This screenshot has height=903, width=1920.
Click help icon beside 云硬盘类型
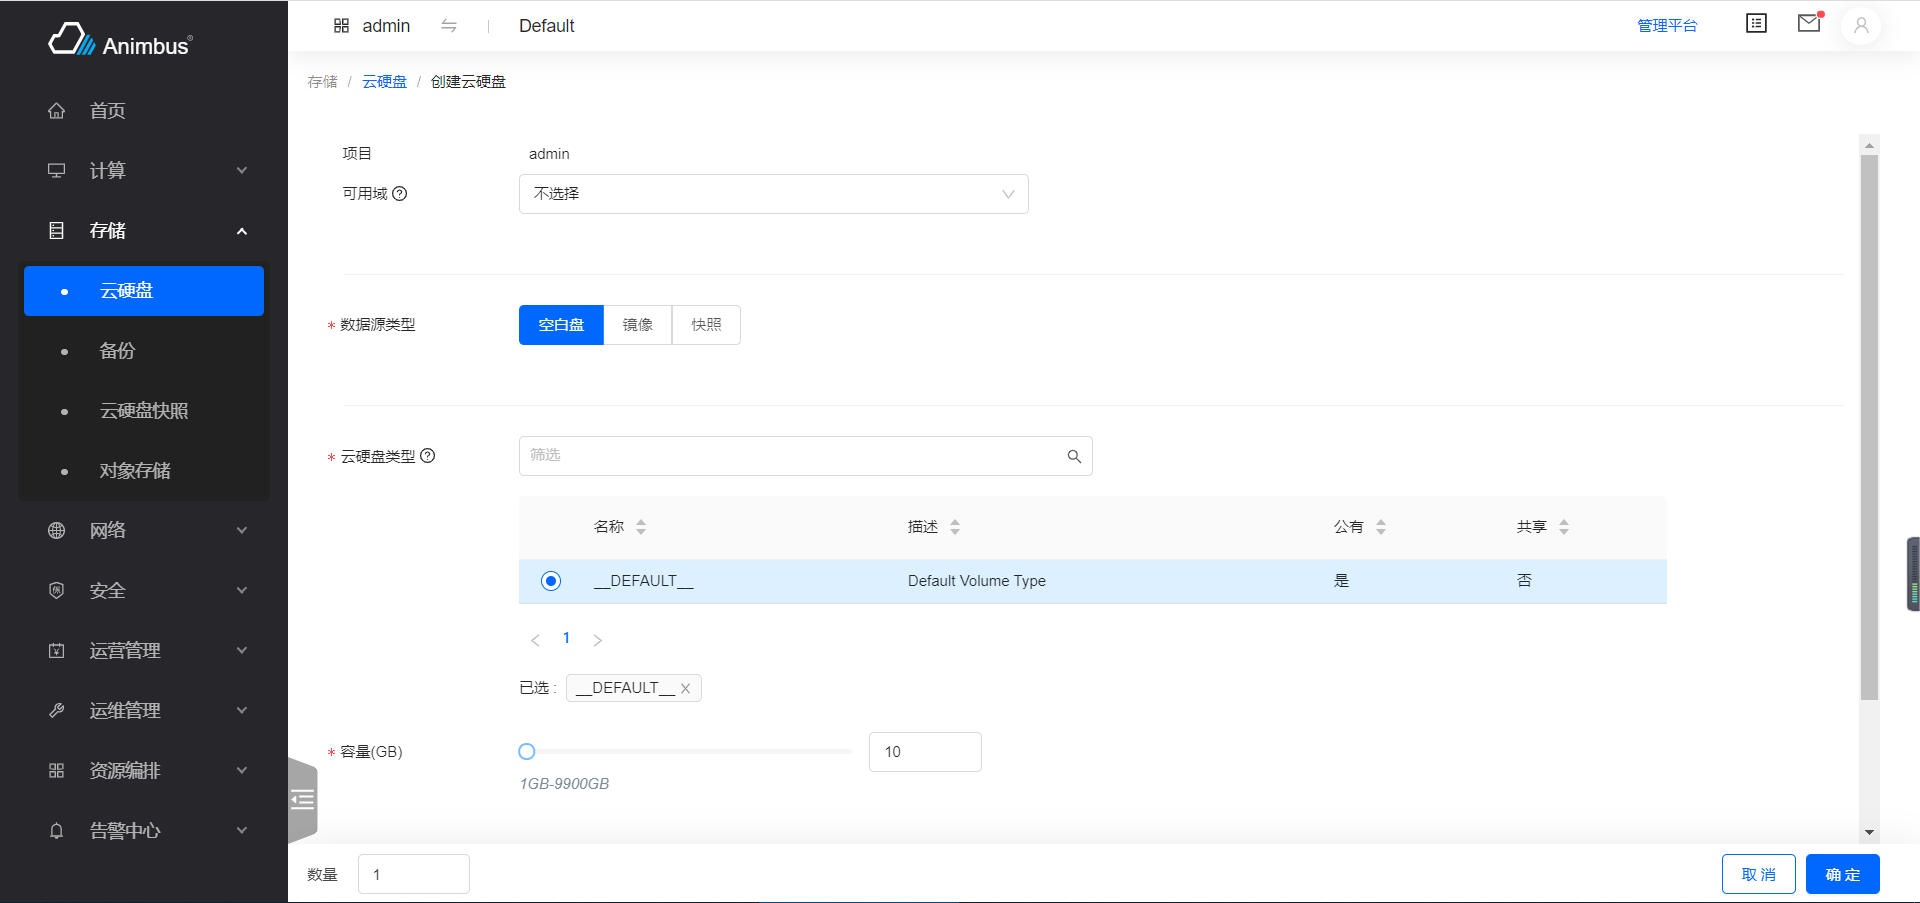[x=428, y=456]
